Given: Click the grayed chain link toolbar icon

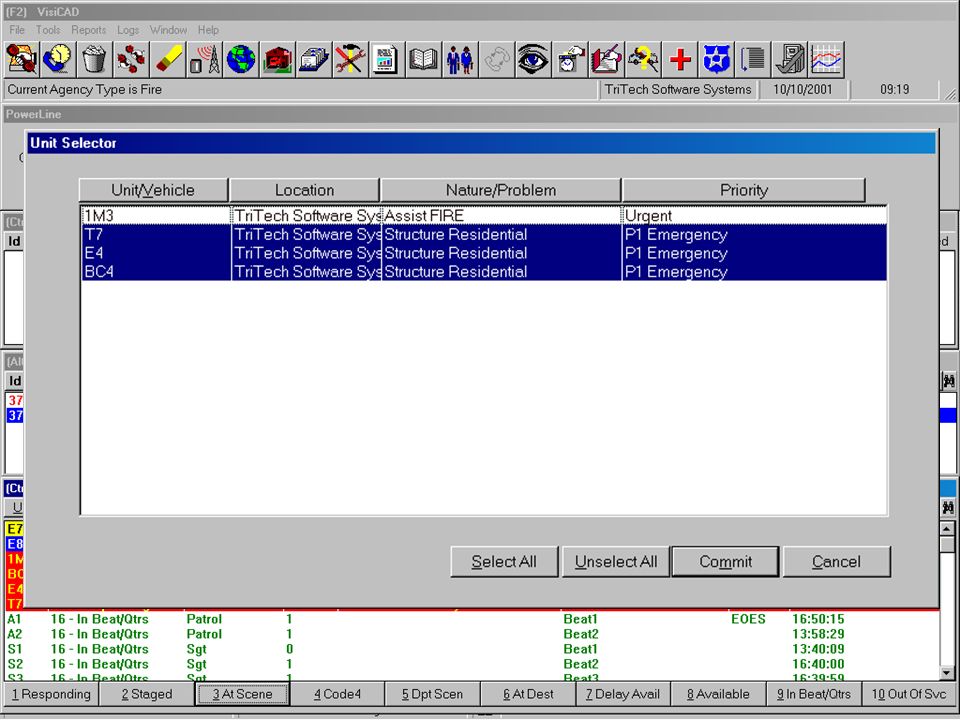Looking at the screenshot, I should click(497, 59).
